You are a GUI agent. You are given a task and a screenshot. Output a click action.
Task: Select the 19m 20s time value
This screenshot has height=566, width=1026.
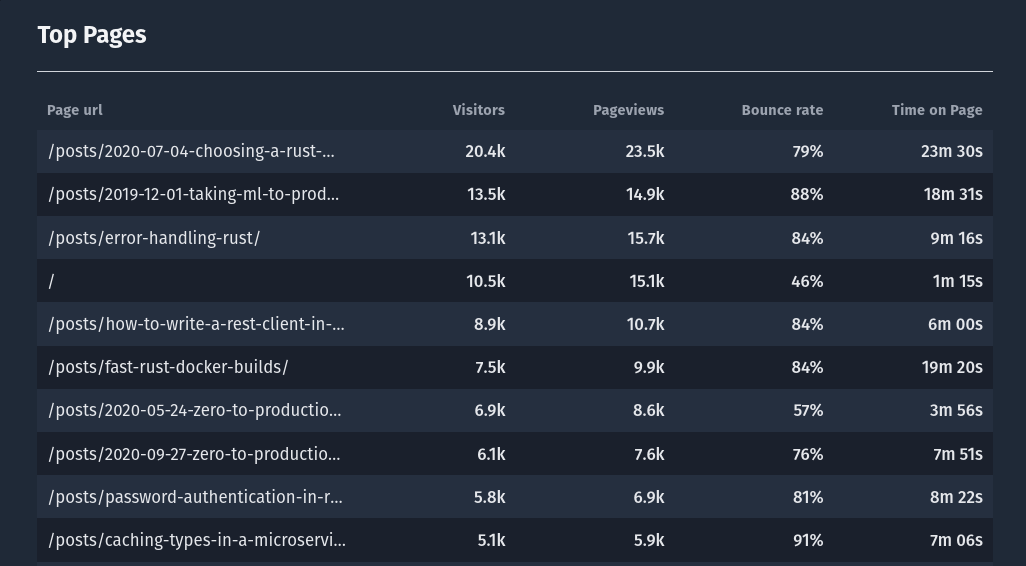pos(952,368)
